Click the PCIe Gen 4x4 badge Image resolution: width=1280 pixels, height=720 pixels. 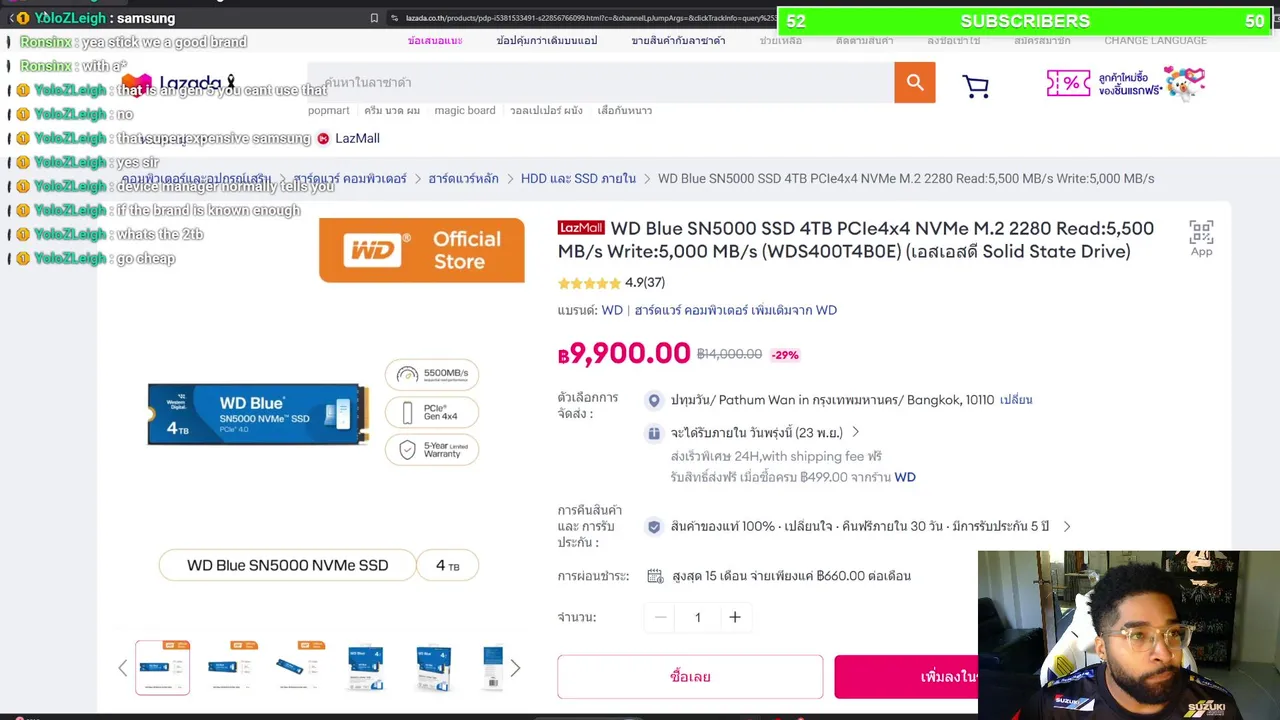(x=432, y=412)
